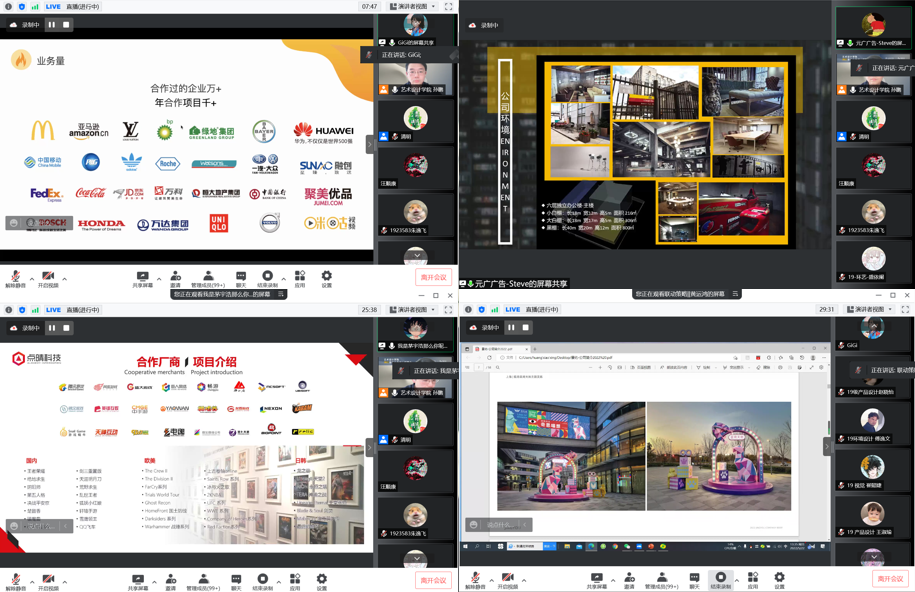Click Share Screen icon in top-left meeting toolbar
915x592 pixels.
[x=142, y=277]
